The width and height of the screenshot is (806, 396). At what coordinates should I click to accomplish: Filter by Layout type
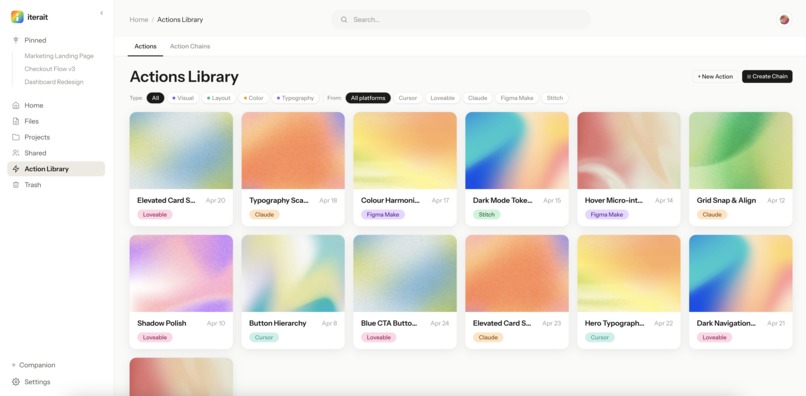pos(218,98)
